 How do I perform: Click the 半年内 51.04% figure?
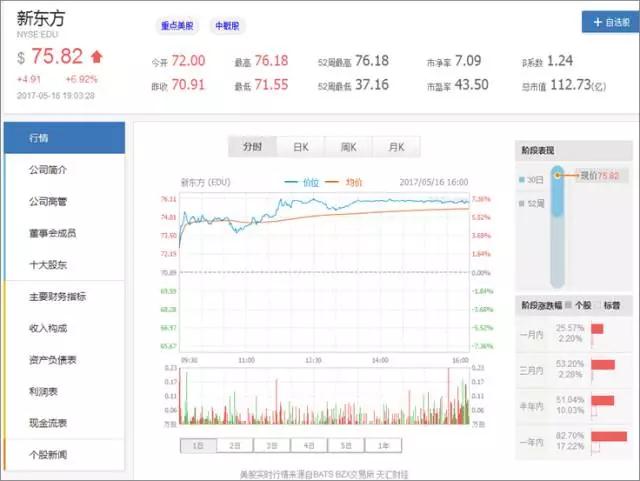tap(570, 399)
